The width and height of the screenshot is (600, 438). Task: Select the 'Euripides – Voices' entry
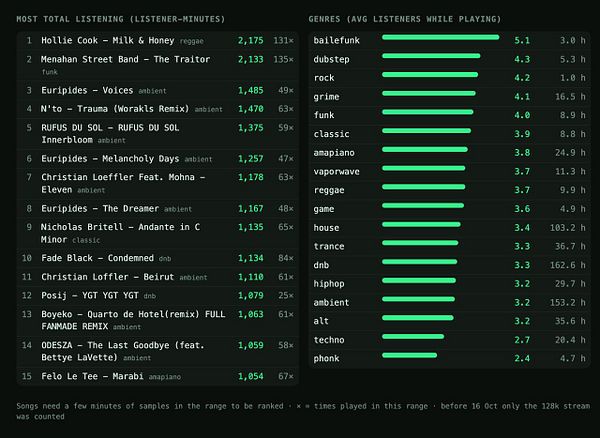[158, 90]
